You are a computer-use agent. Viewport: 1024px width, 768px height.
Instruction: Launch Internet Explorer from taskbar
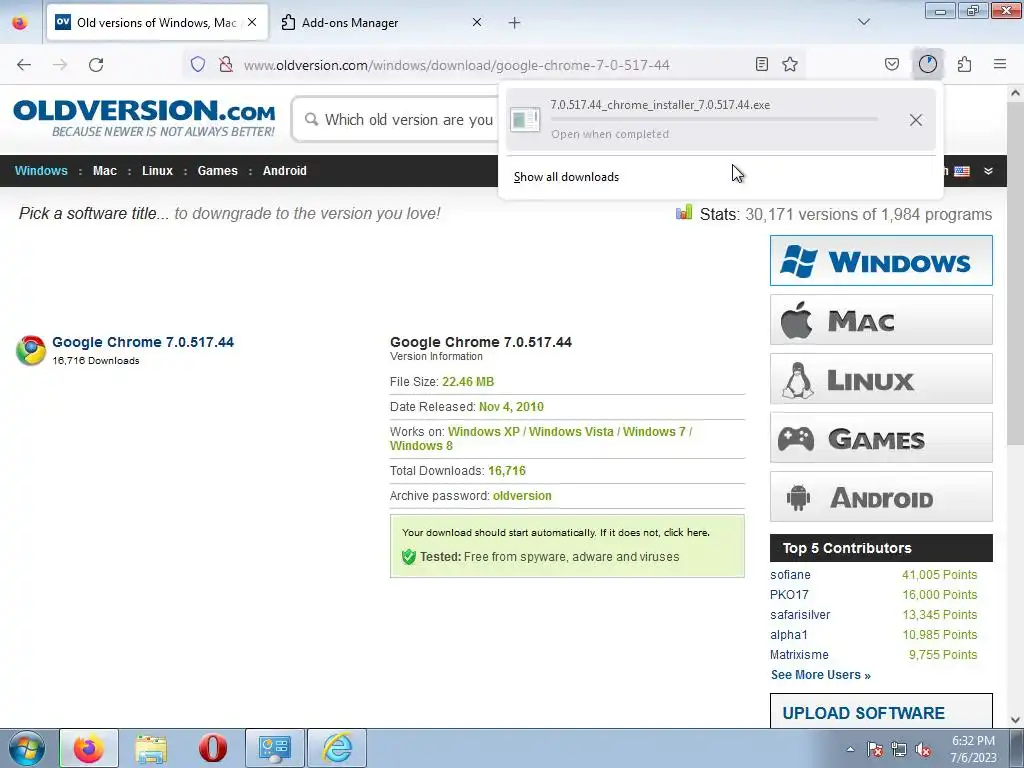pos(337,748)
